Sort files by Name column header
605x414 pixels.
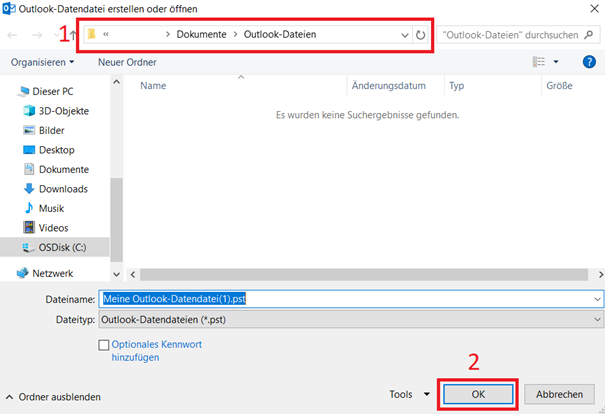pyautogui.click(x=153, y=86)
